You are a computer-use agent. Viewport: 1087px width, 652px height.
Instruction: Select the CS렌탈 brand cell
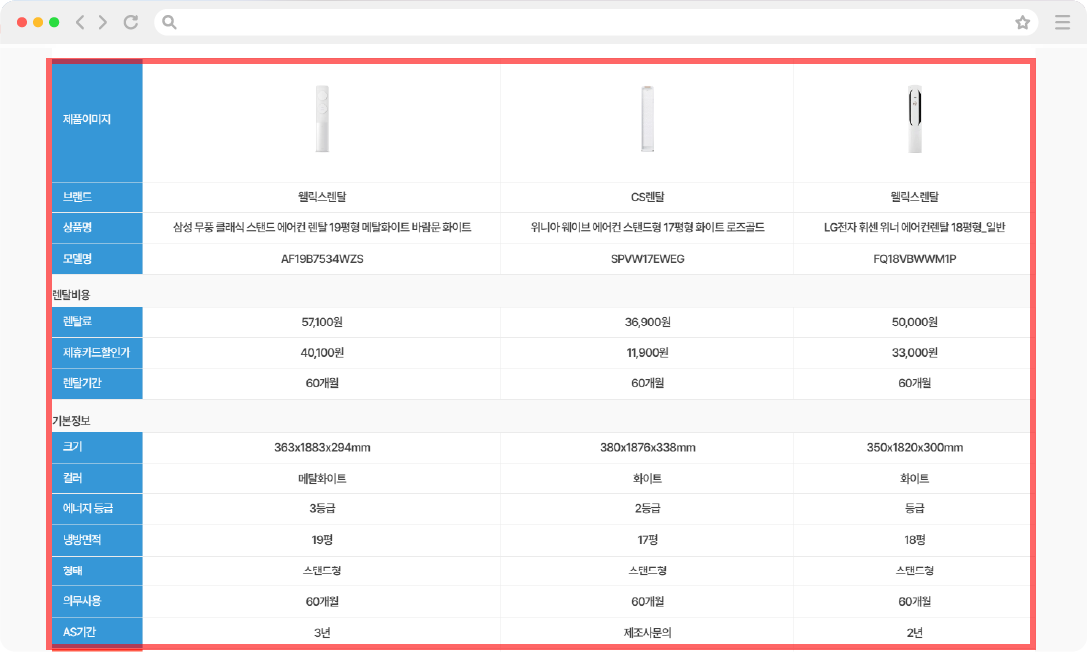[x=647, y=197]
